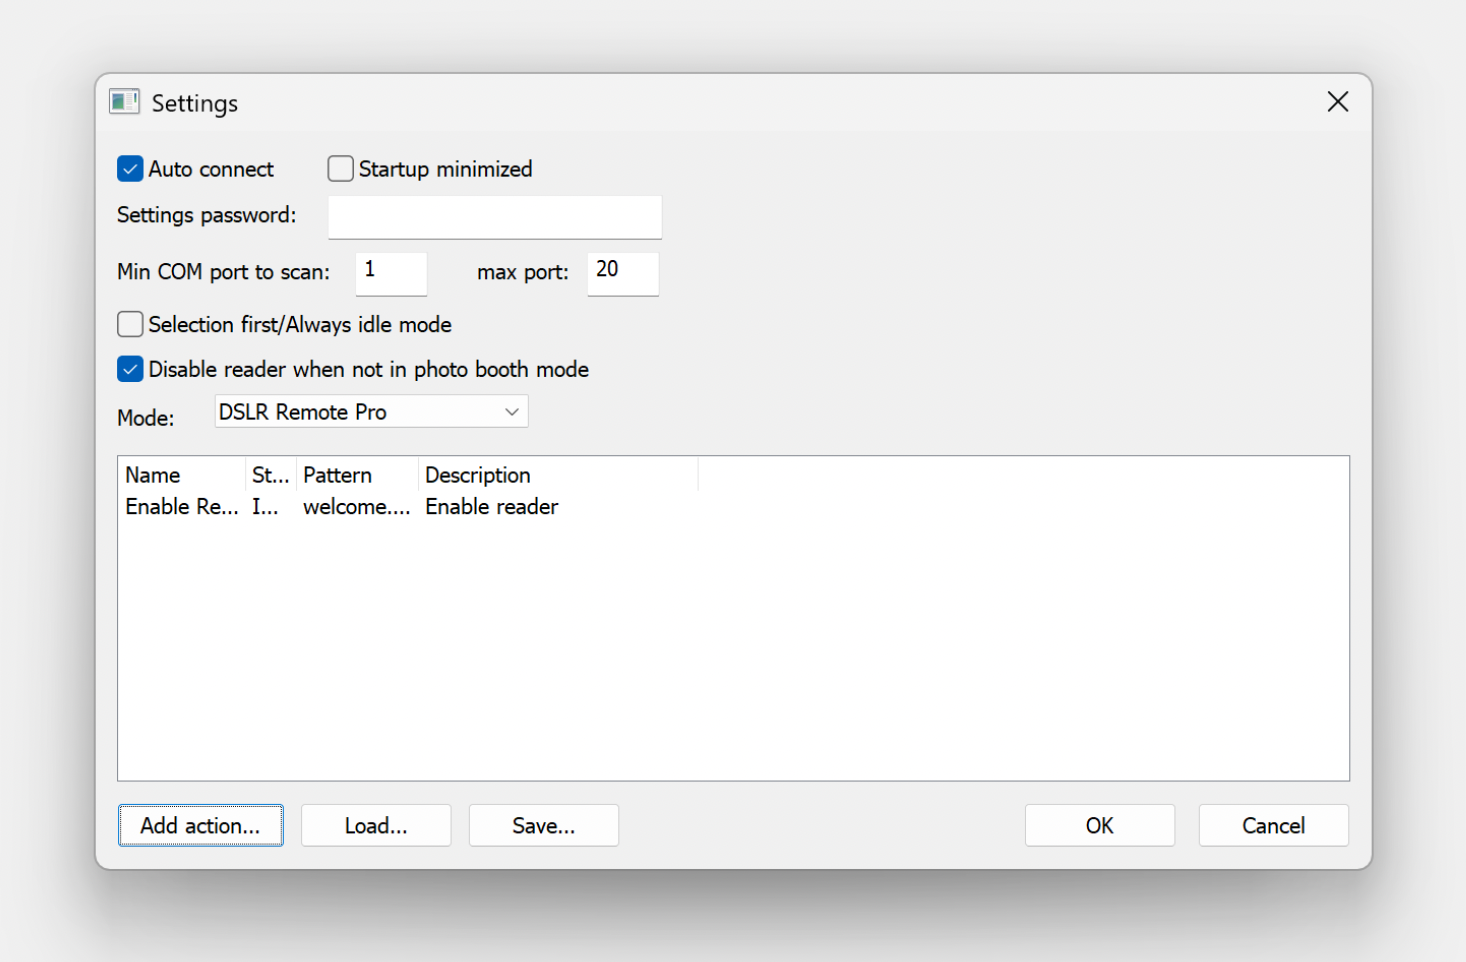Click the St... column header
The width and height of the screenshot is (1466, 962).
(270, 475)
